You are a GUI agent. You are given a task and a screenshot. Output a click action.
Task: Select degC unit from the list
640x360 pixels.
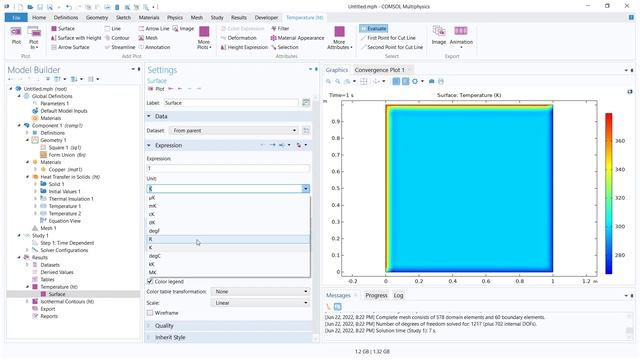tap(229, 256)
